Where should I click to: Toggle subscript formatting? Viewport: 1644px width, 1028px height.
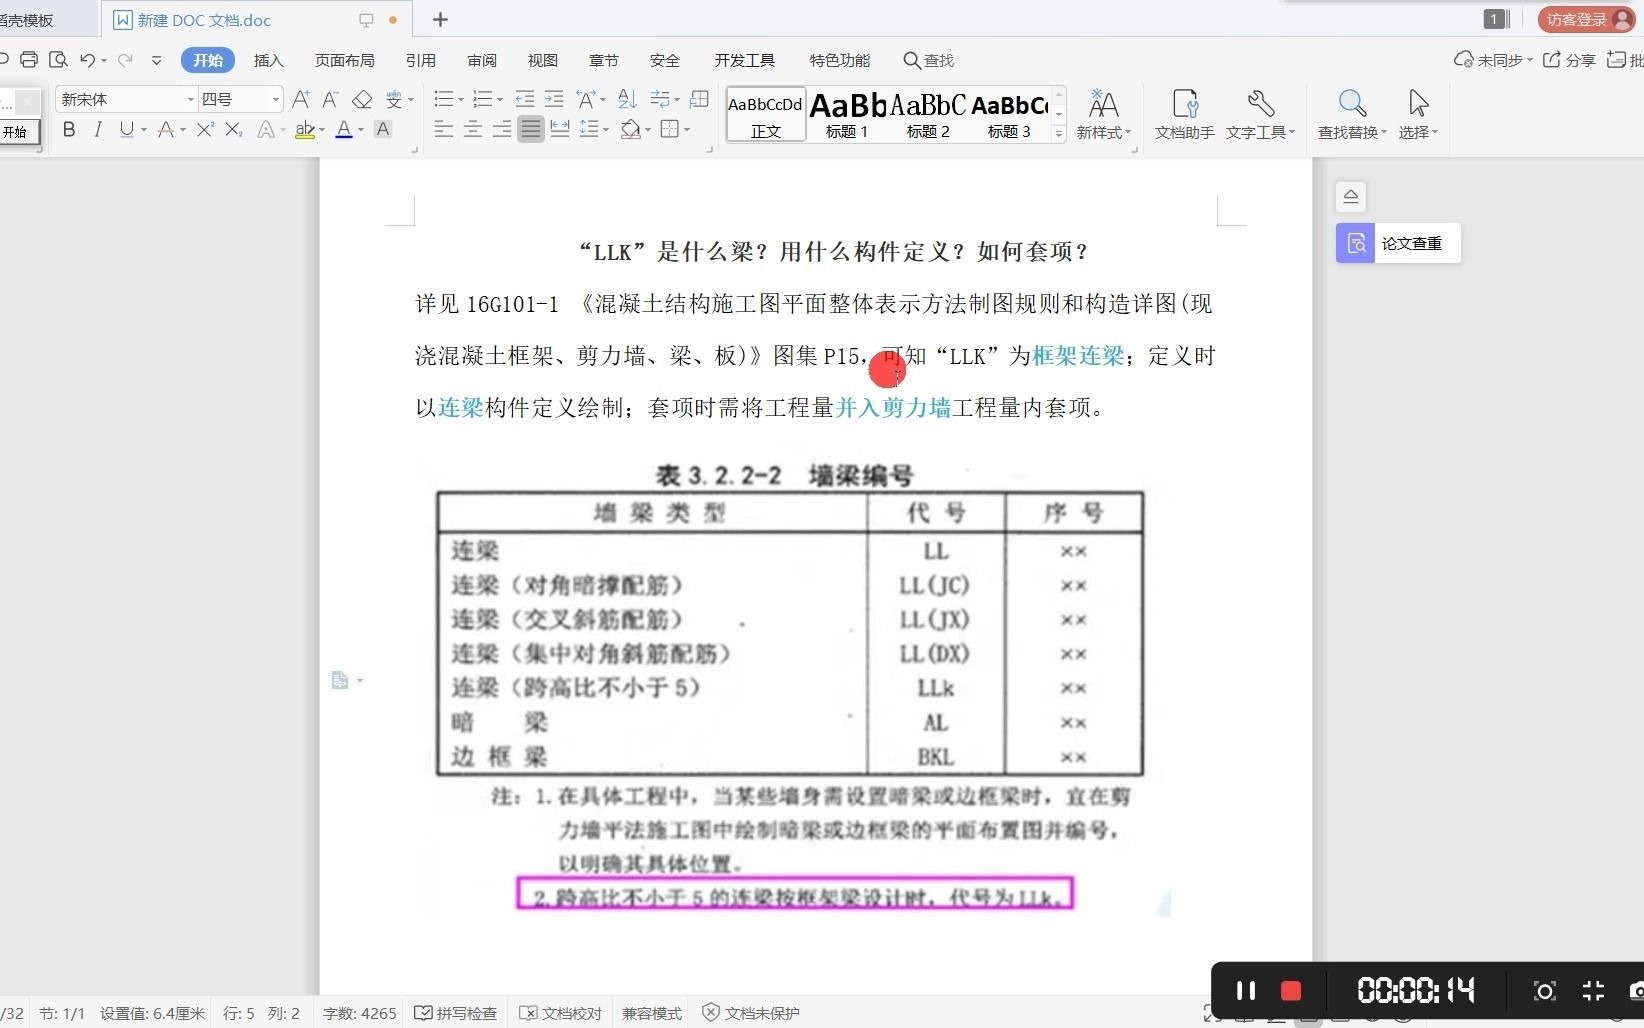(233, 130)
